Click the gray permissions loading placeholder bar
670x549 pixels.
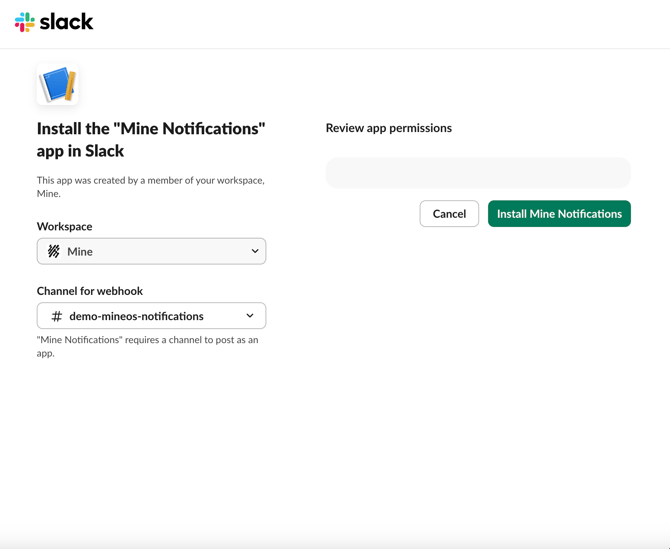pos(478,173)
